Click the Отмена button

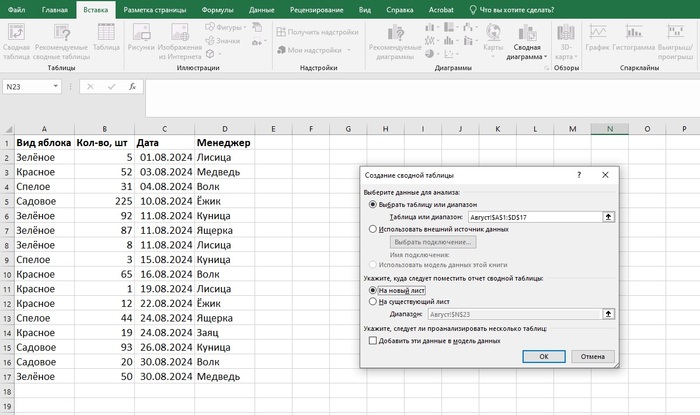point(593,355)
